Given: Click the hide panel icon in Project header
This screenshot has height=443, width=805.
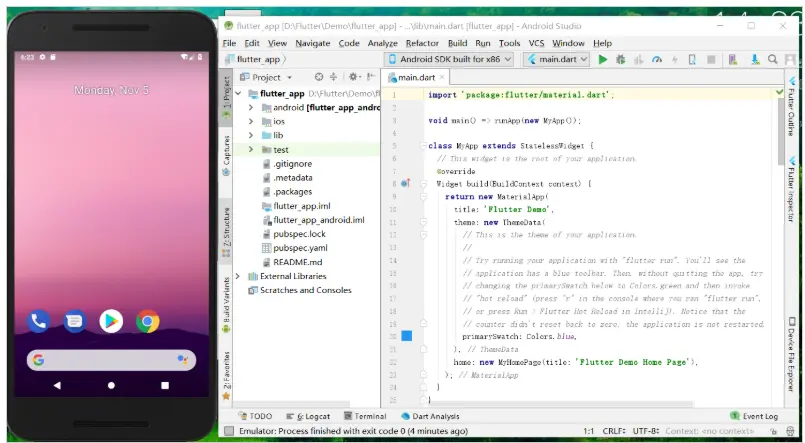Looking at the screenshot, I should 371,77.
